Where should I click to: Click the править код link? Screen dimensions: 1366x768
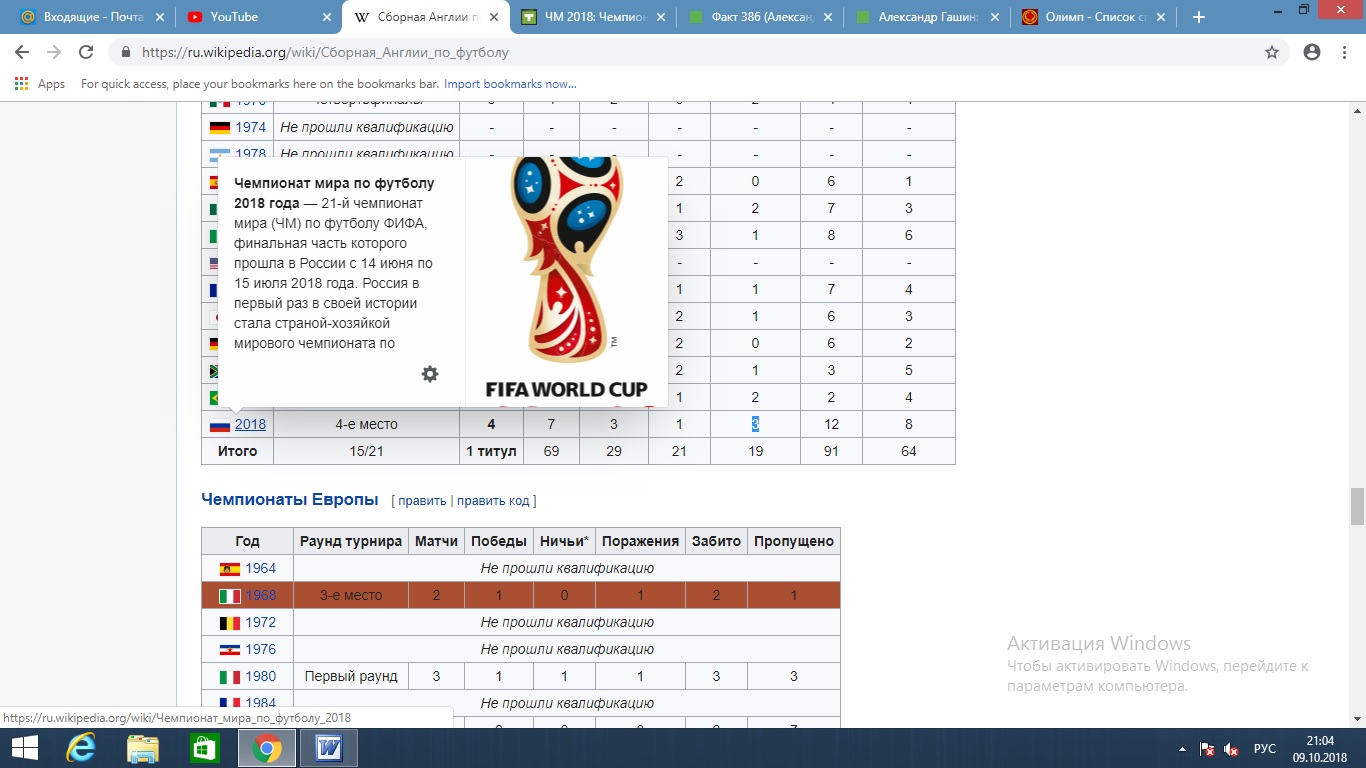(x=492, y=500)
